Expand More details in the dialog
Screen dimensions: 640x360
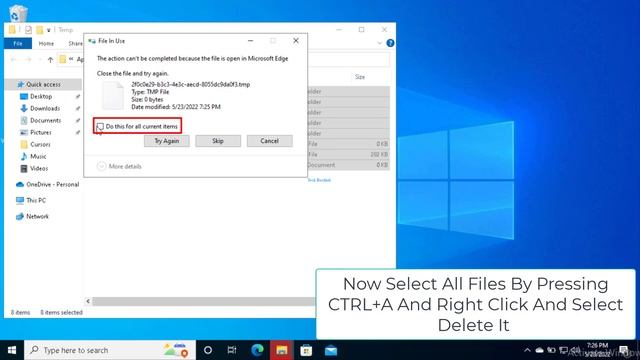tap(119, 166)
